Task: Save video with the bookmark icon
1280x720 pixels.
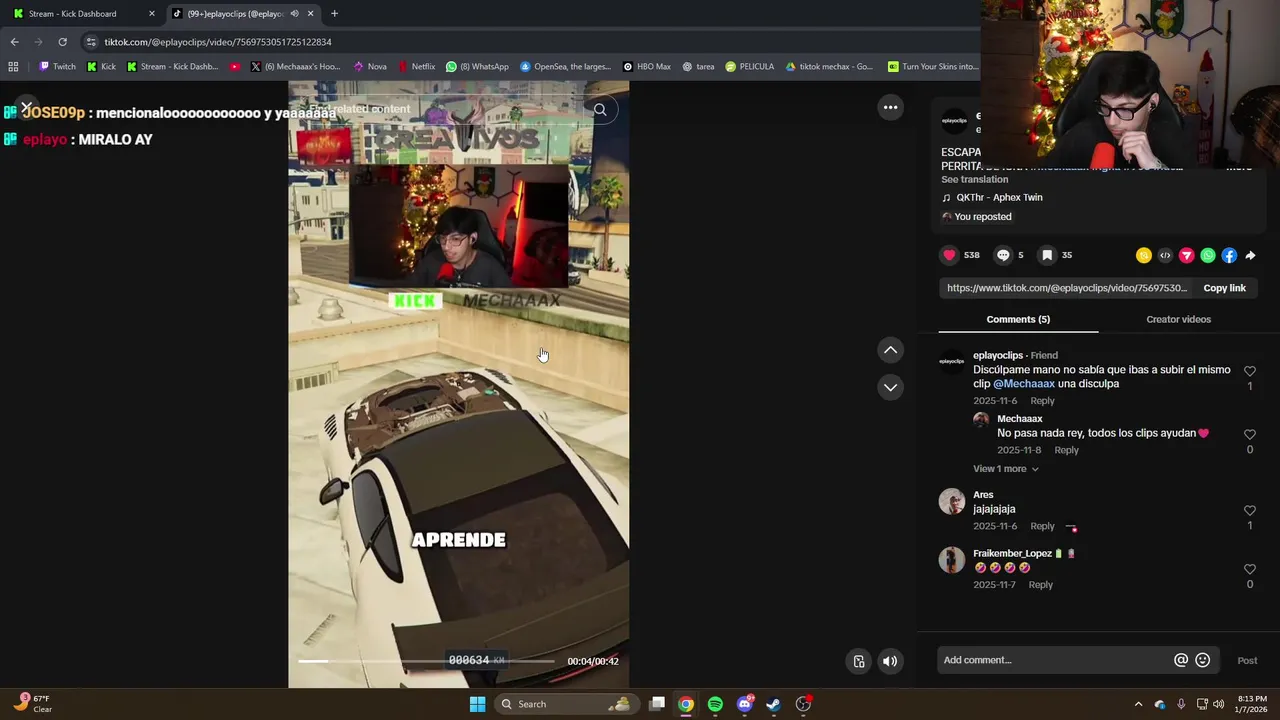Action: coord(1047,255)
